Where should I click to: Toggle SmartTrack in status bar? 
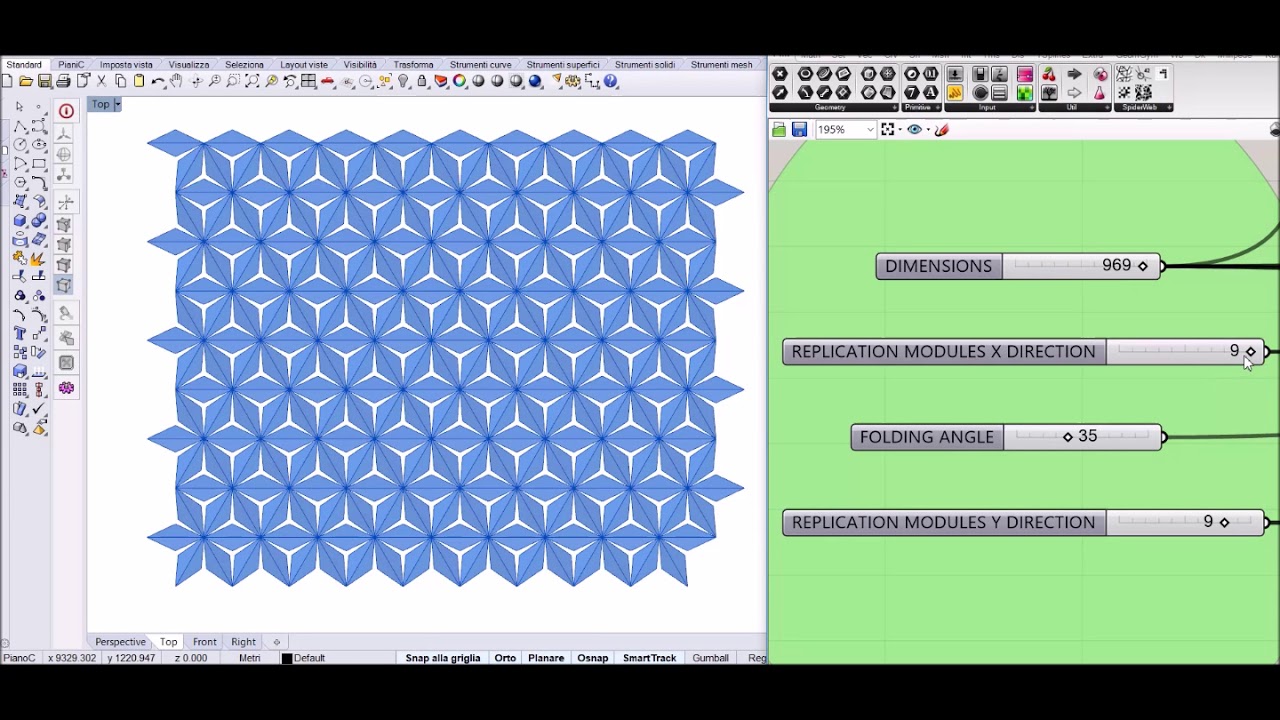coord(649,658)
